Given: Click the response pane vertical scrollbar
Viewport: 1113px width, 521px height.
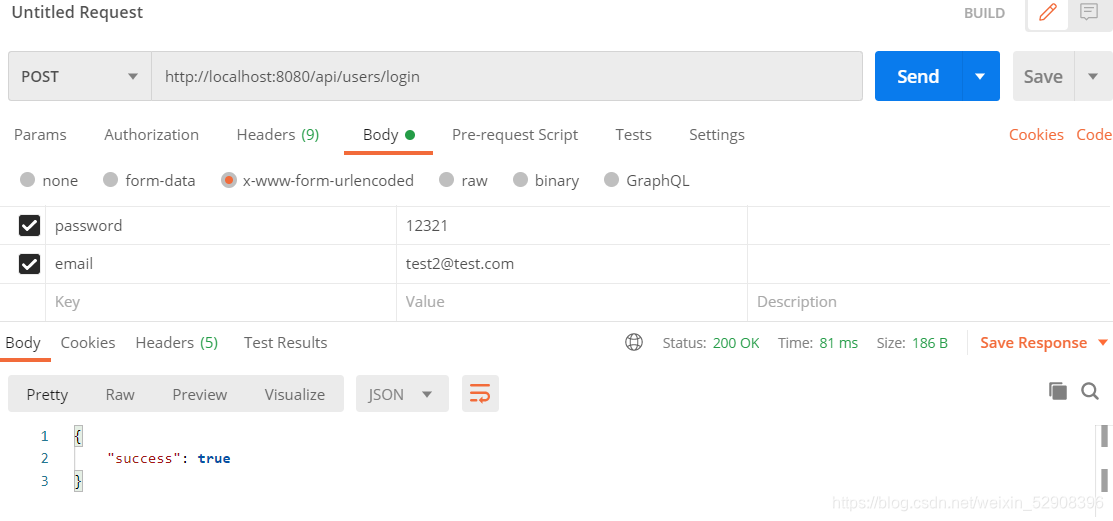Looking at the screenshot, I should pos(1104,458).
